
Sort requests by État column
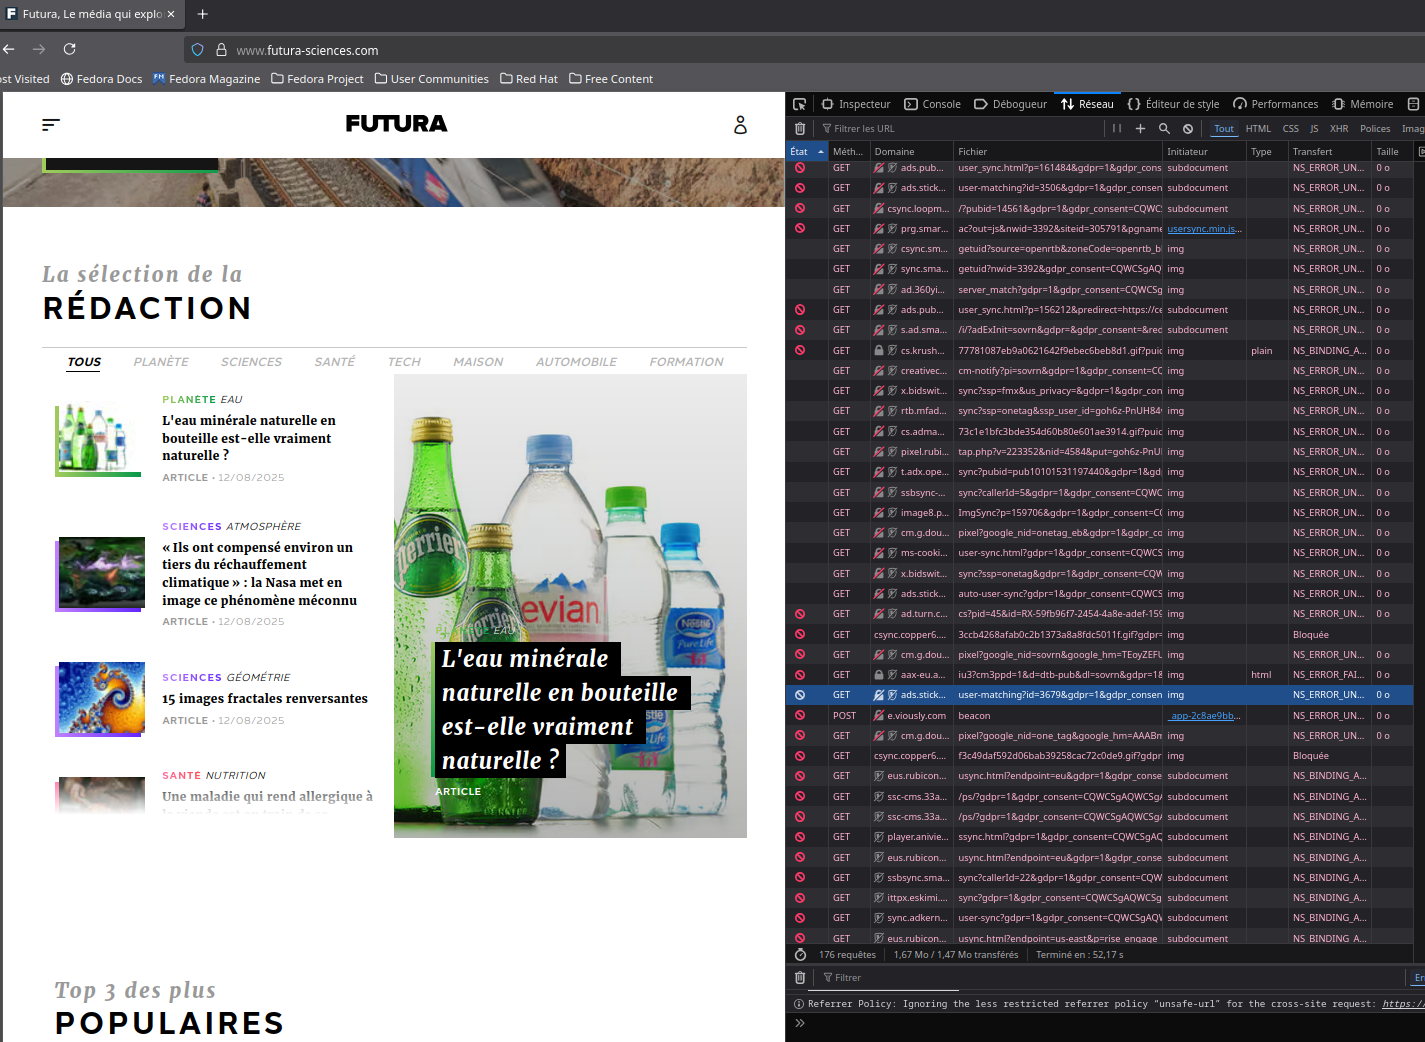pyautogui.click(x=807, y=152)
